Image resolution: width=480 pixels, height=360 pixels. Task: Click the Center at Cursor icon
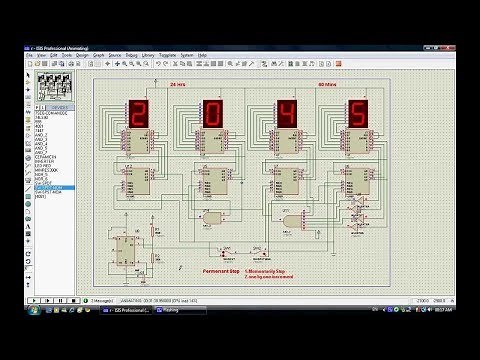(x=117, y=63)
